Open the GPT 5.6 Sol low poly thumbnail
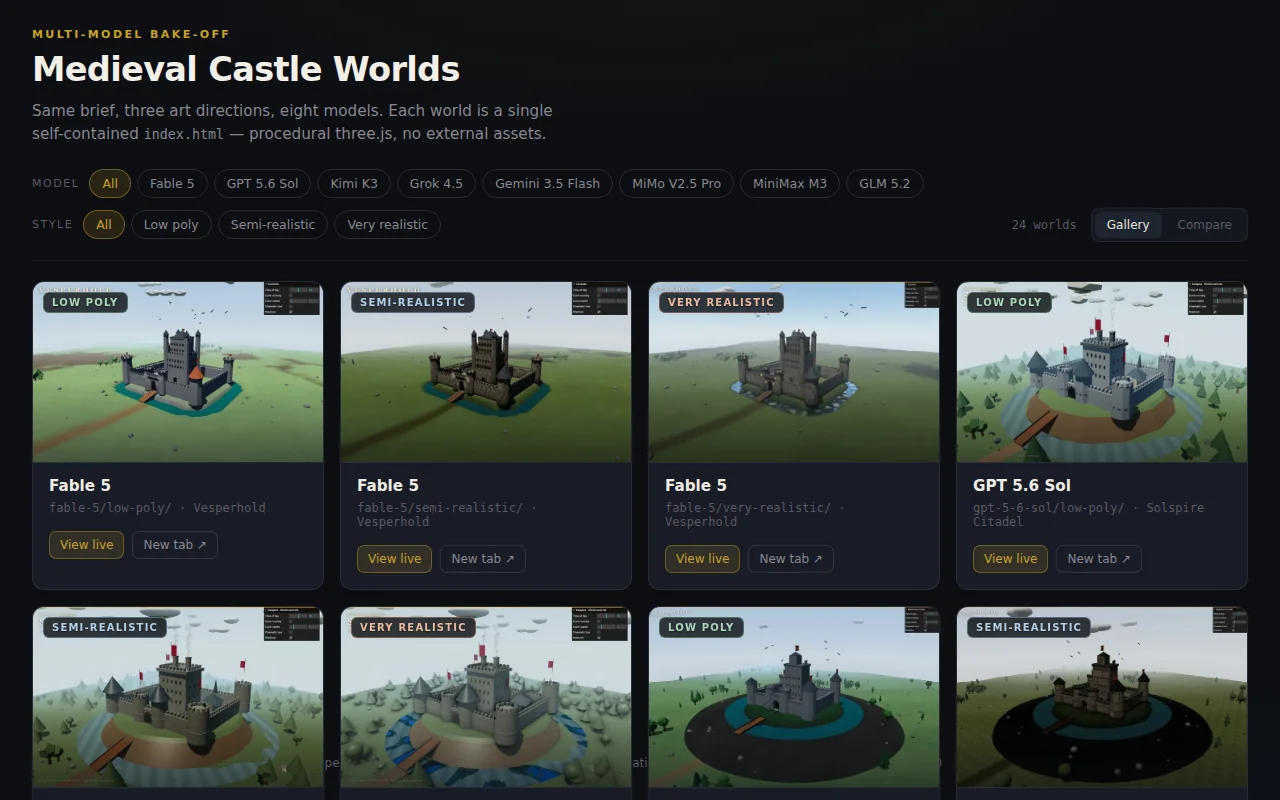 [1102, 372]
